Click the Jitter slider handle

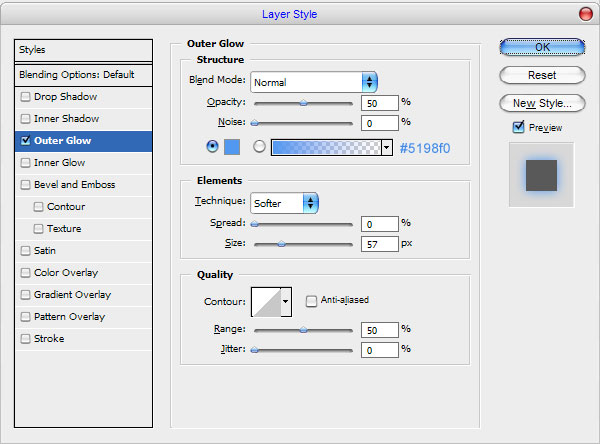pos(254,349)
